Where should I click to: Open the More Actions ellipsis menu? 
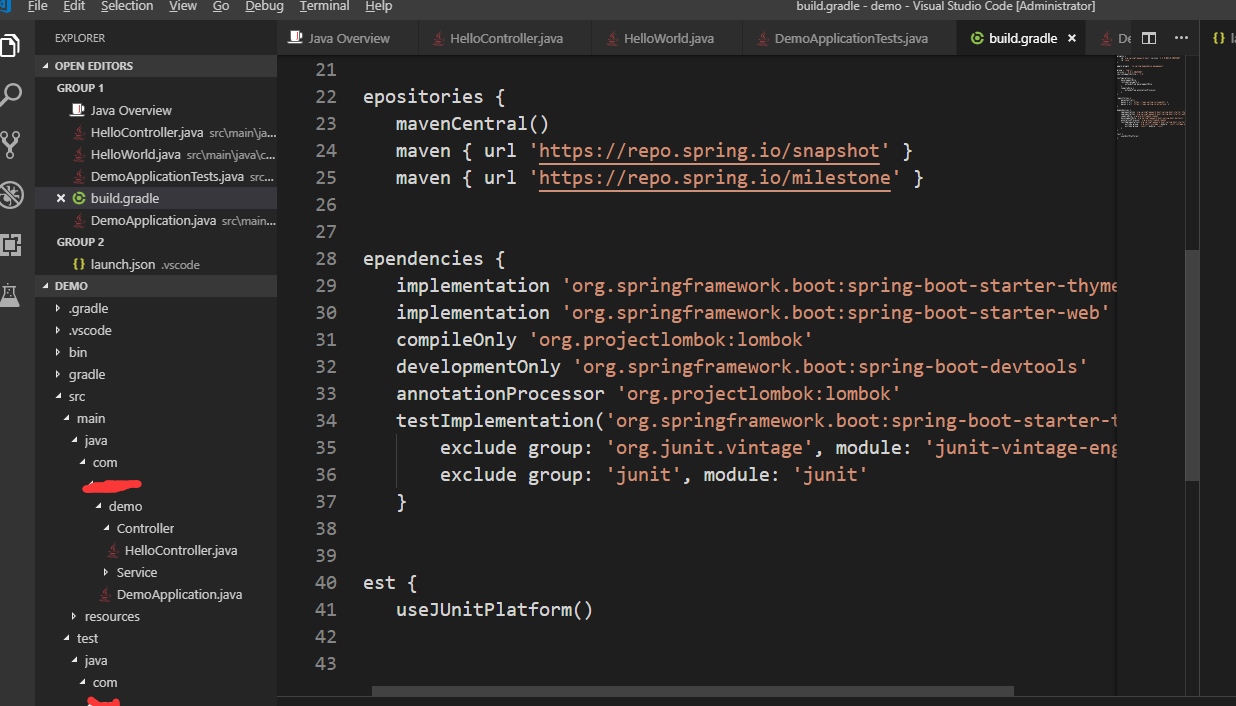click(1182, 38)
